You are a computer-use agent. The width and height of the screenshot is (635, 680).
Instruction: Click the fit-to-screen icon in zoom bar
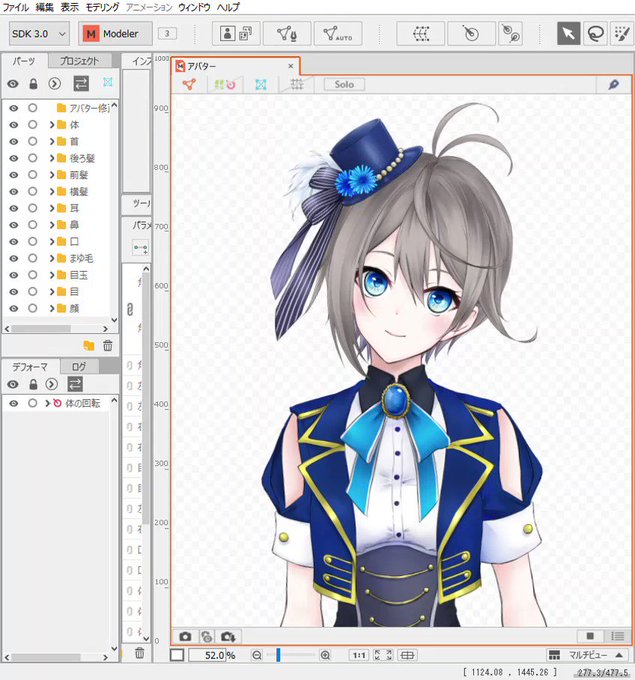(383, 655)
